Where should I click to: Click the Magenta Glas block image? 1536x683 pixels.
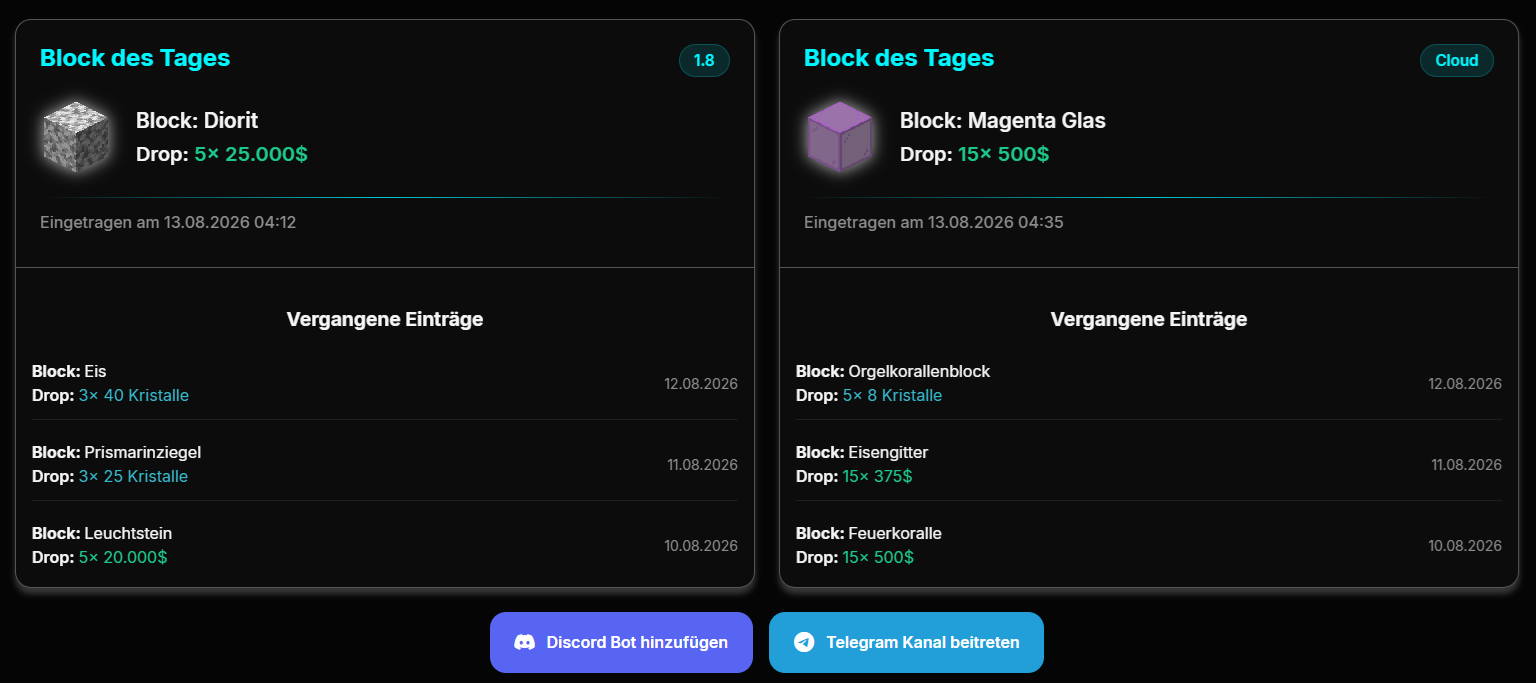click(x=840, y=137)
